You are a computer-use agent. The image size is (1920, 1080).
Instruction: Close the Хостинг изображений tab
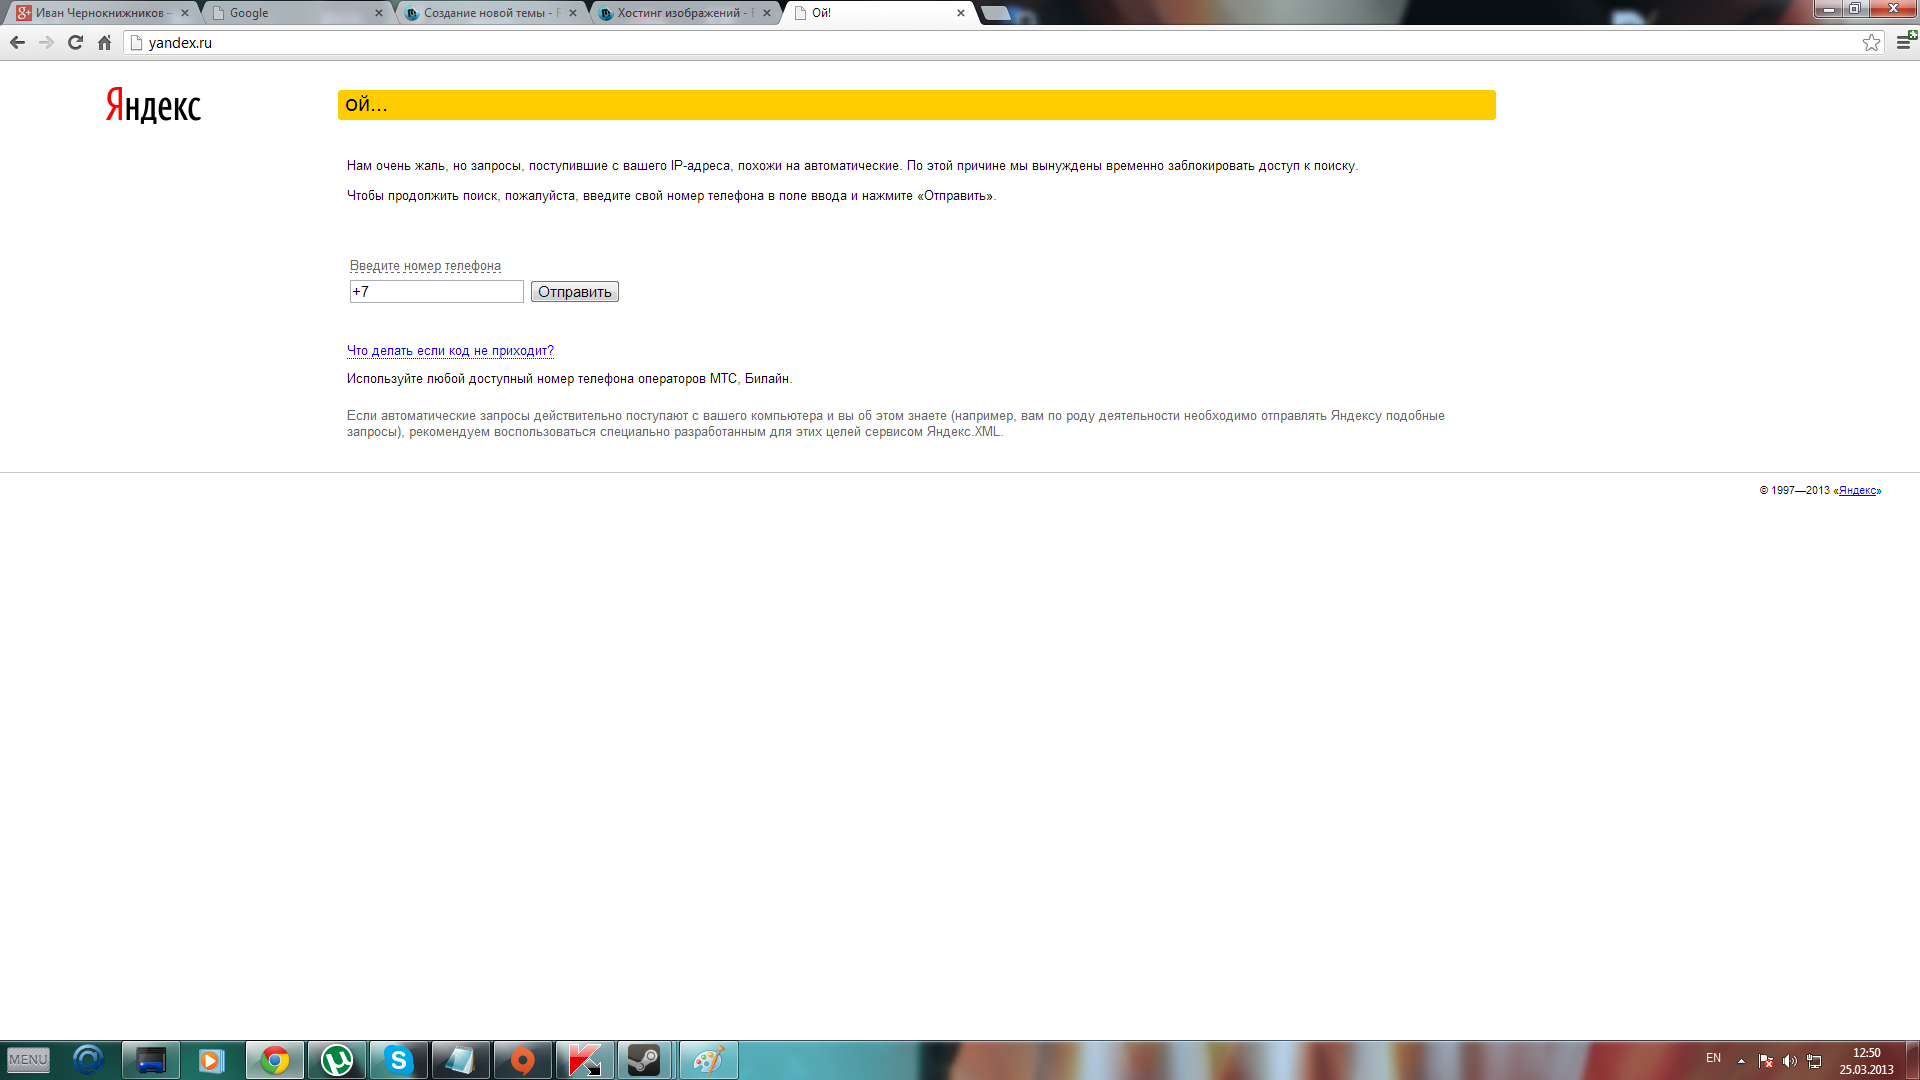point(767,13)
